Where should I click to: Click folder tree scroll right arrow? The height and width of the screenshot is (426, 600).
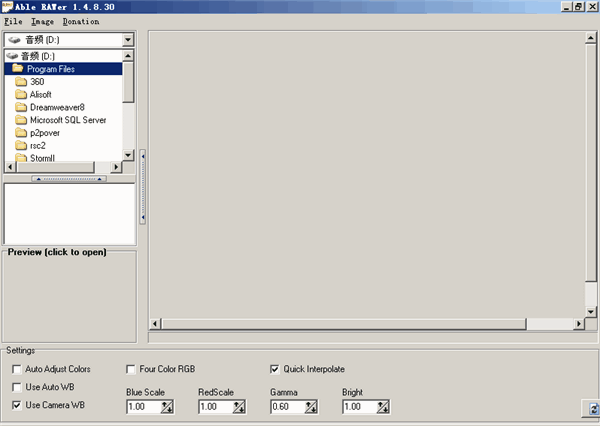point(116,167)
